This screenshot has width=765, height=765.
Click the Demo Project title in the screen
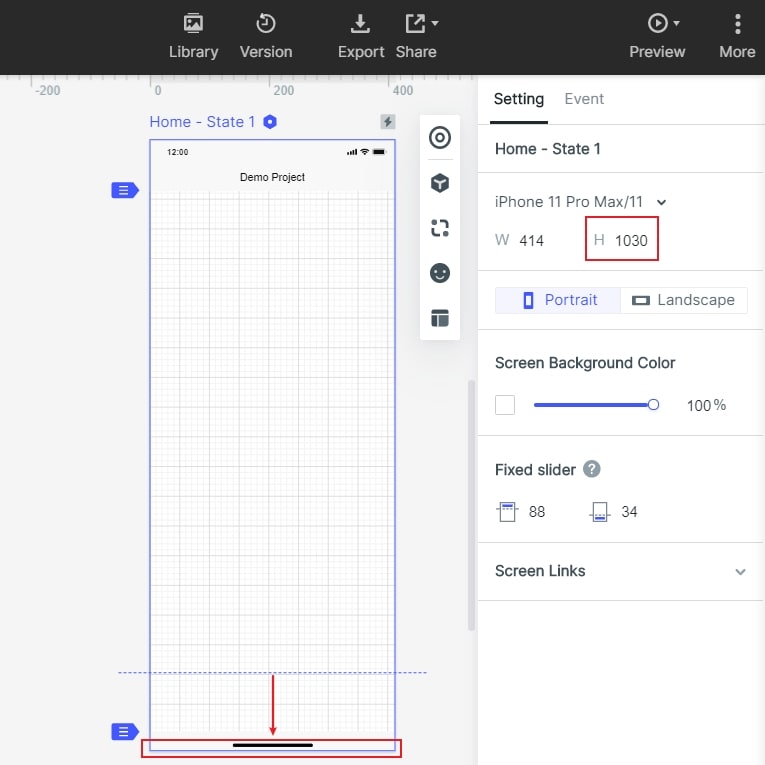(x=272, y=177)
